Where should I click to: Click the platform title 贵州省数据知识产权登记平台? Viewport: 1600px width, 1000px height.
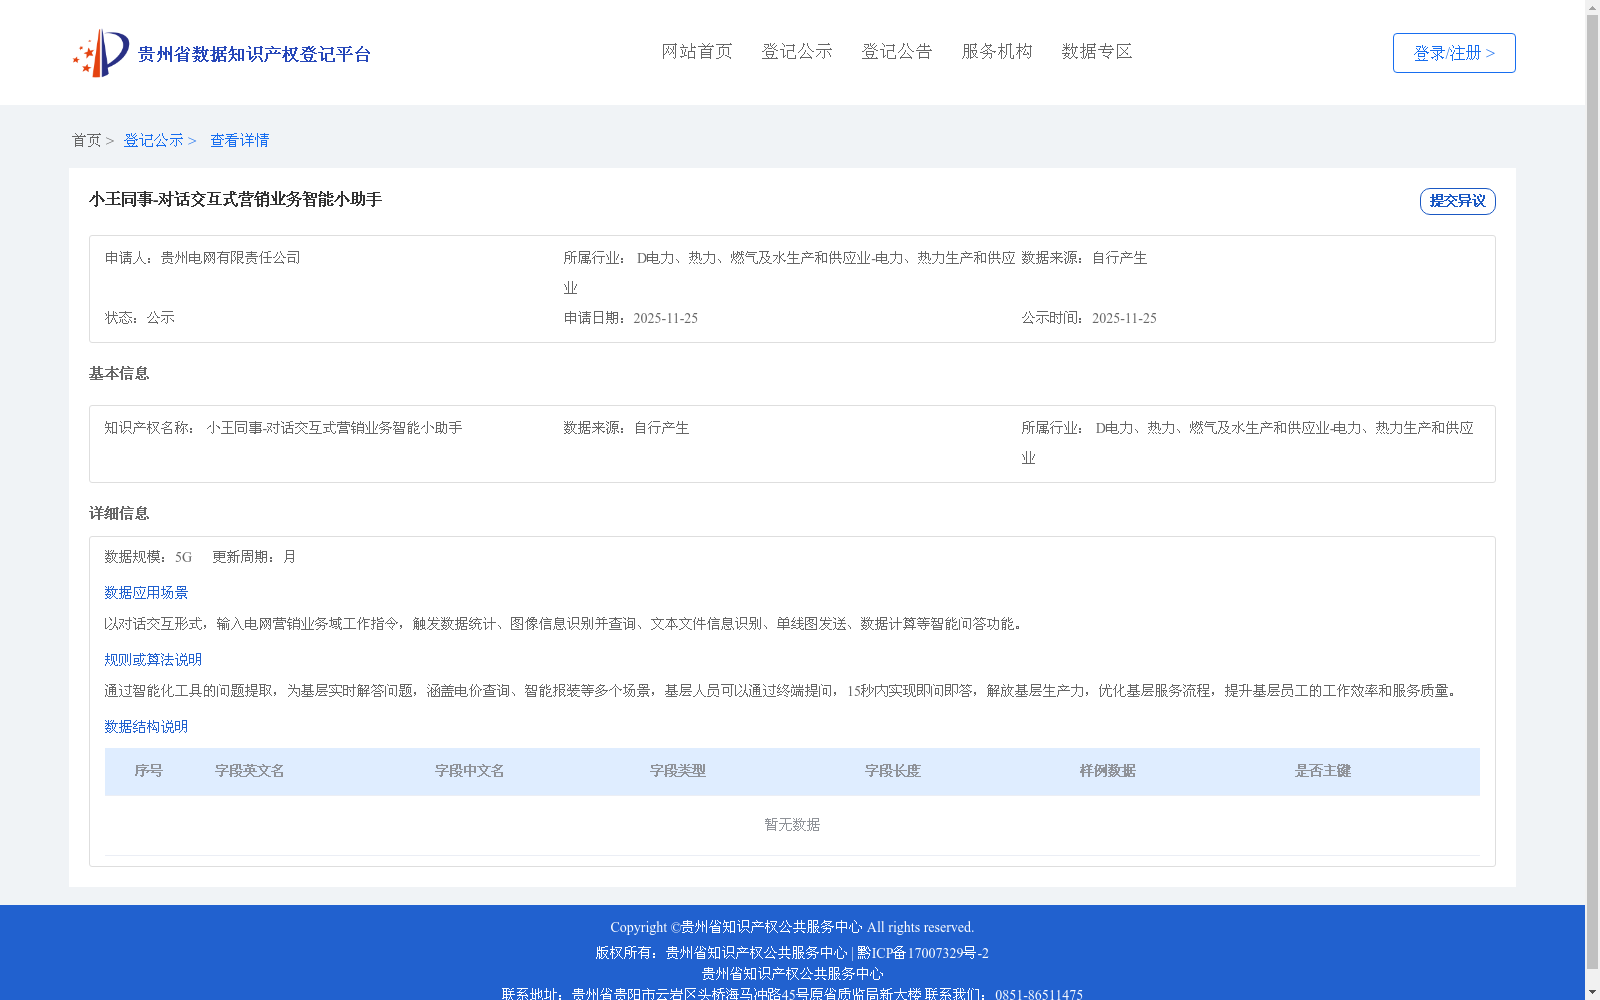tap(254, 54)
